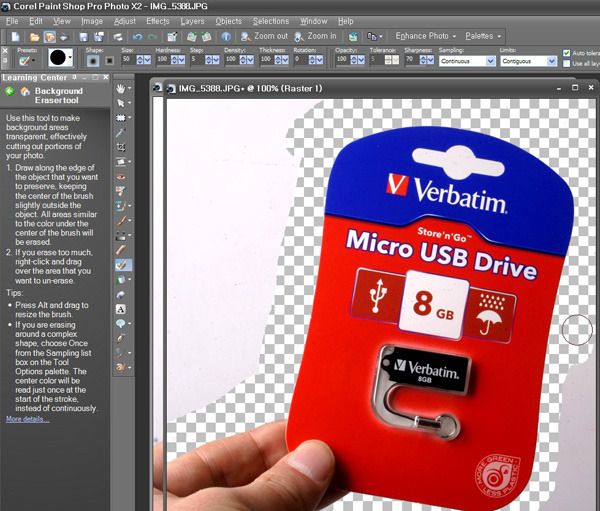Open the Effects menu

coord(158,21)
